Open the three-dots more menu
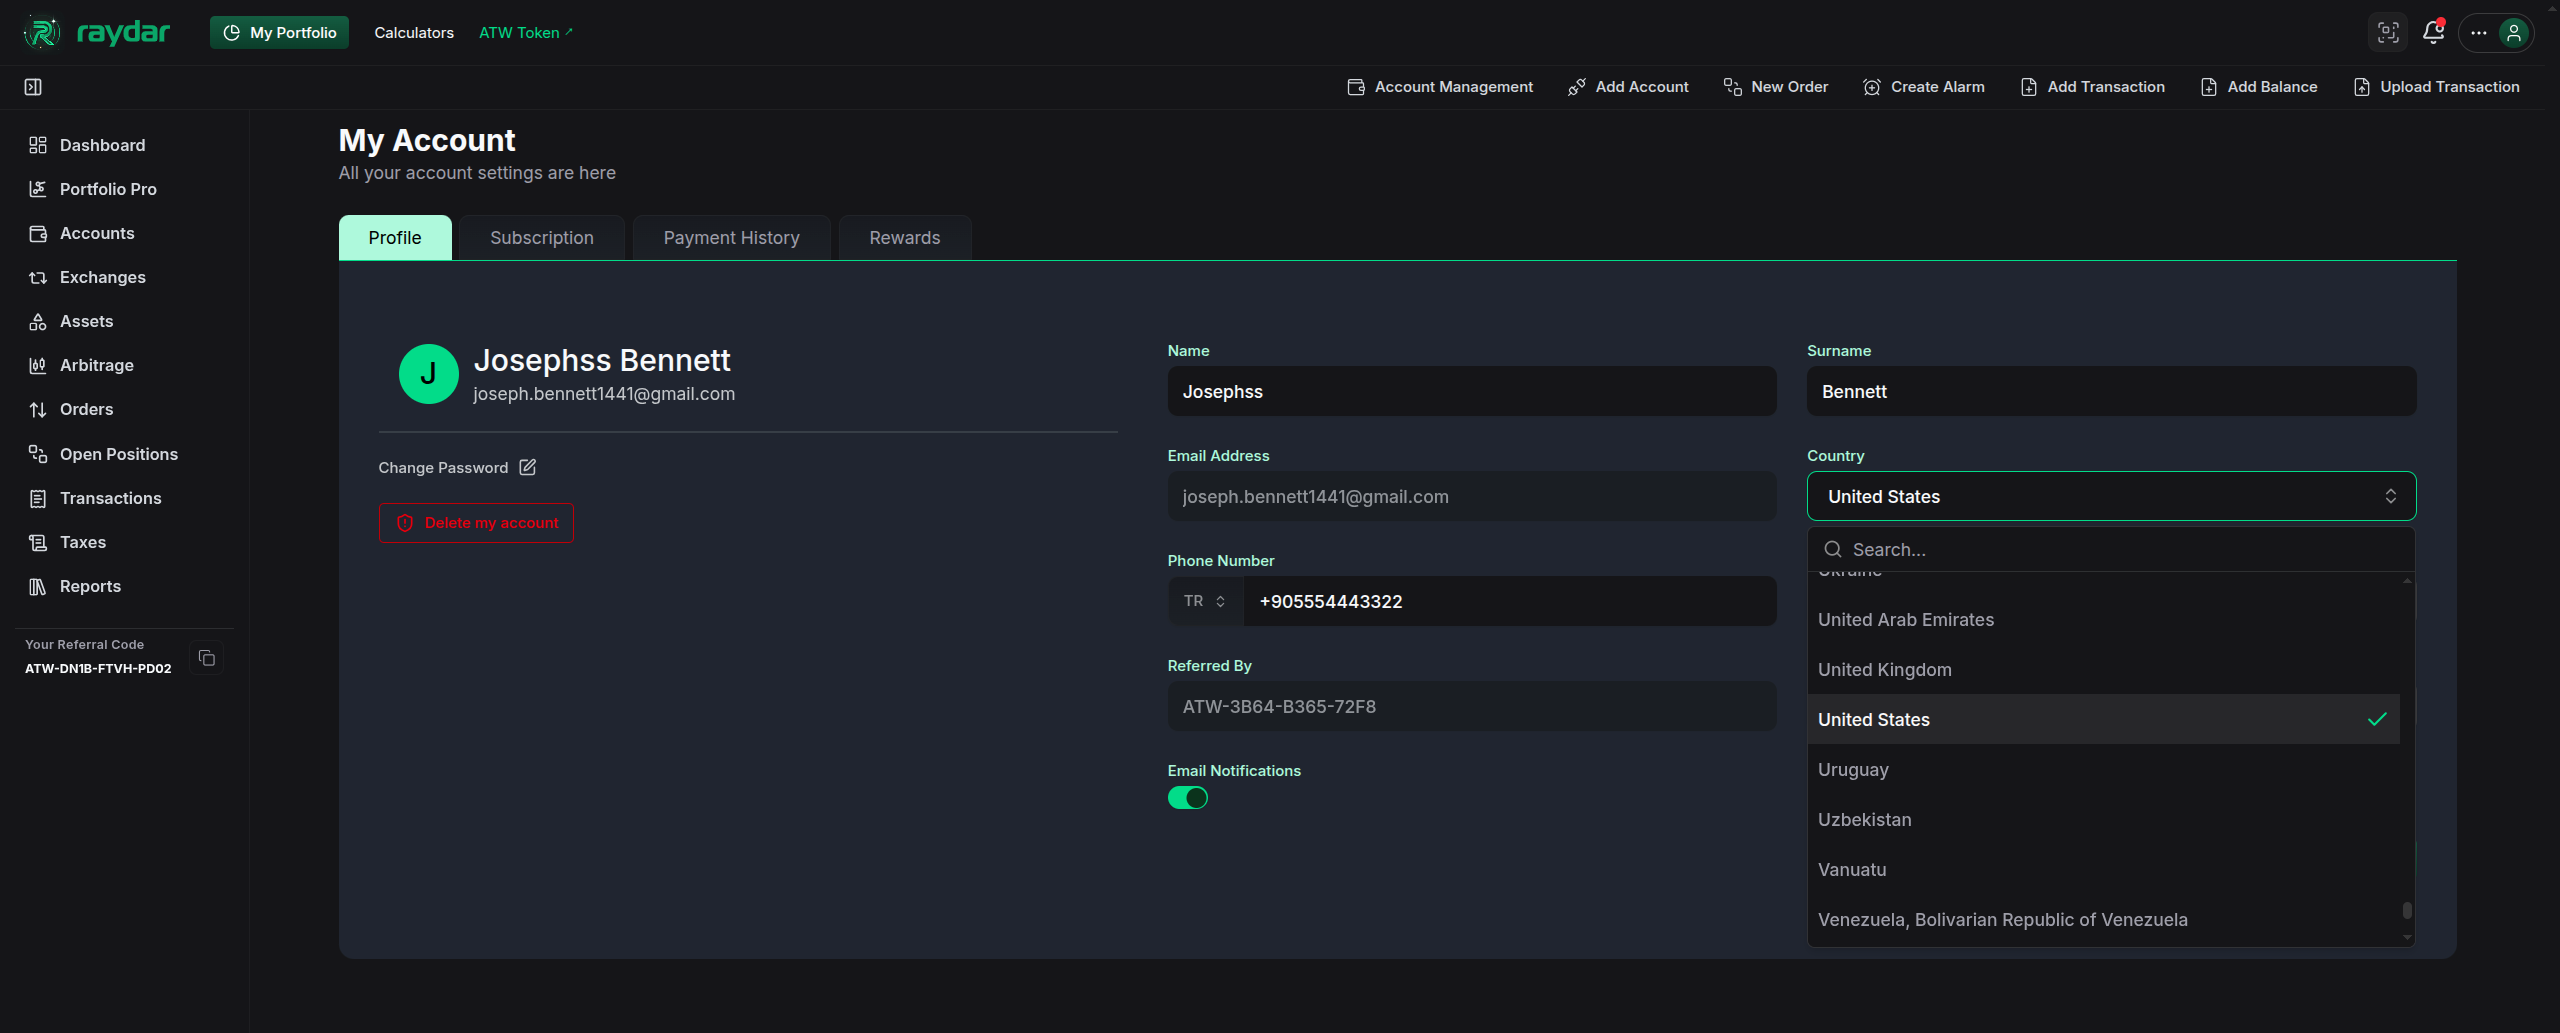Viewport: 2560px width, 1033px height. click(2479, 32)
